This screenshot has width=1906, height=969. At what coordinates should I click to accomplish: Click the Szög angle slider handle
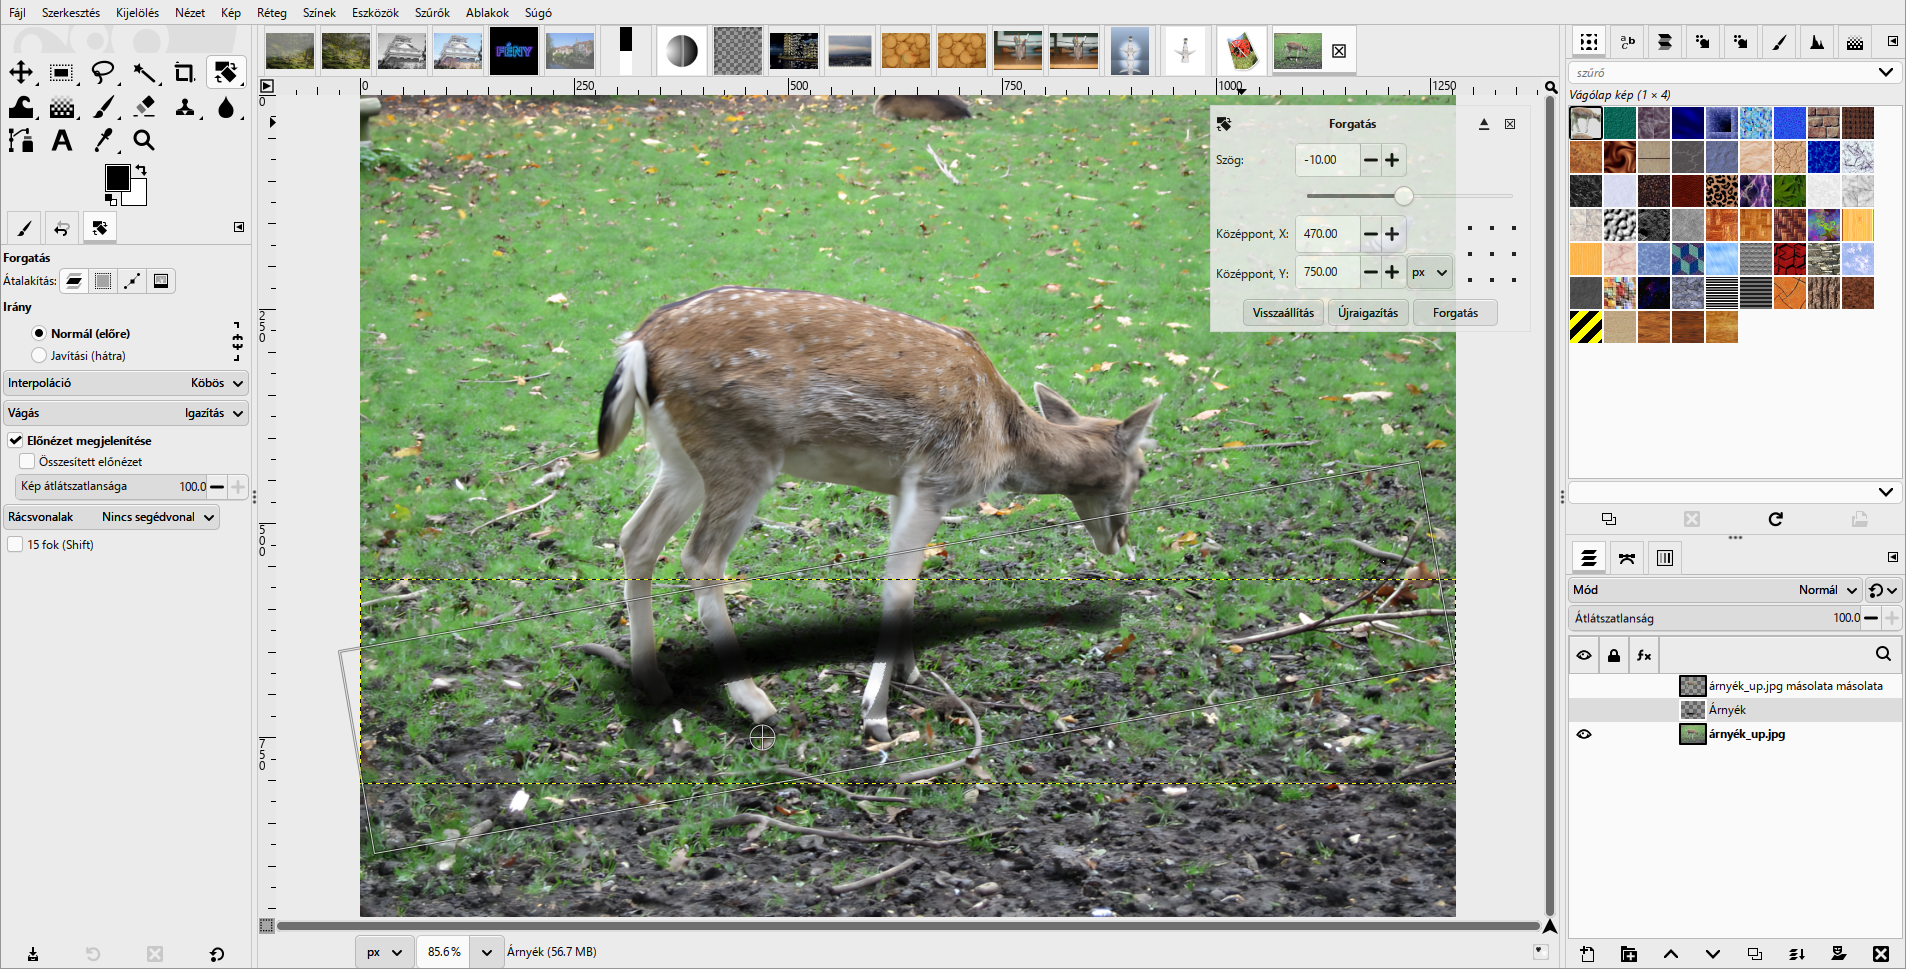click(1404, 196)
